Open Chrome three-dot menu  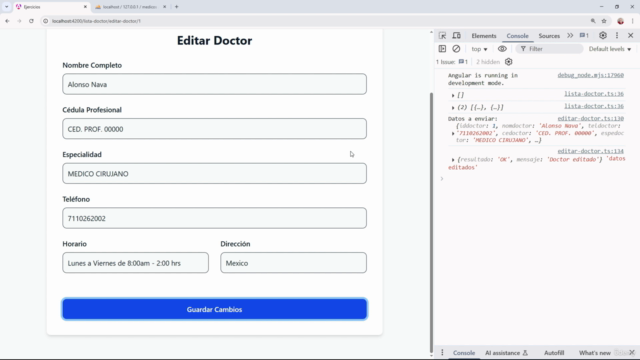(x=632, y=21)
